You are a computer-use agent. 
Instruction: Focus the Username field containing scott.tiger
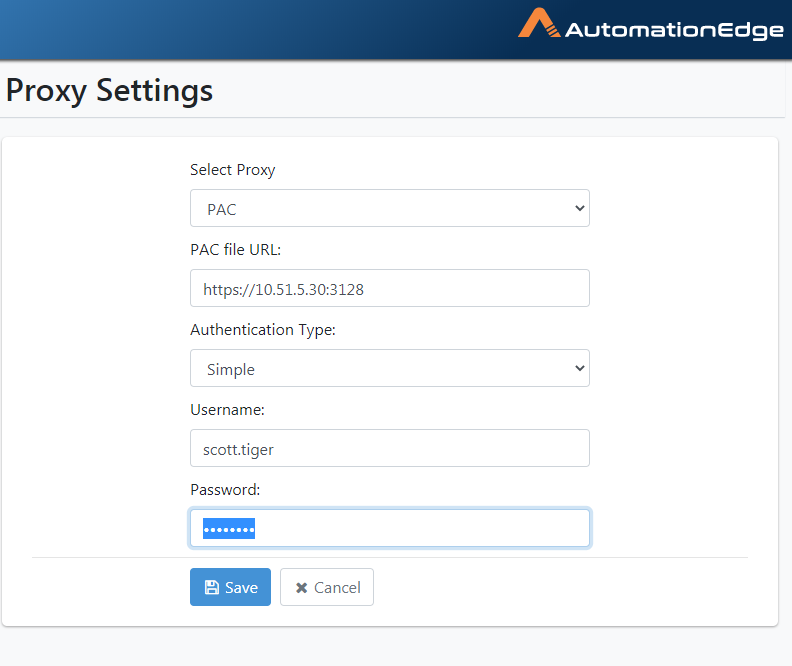(x=390, y=448)
